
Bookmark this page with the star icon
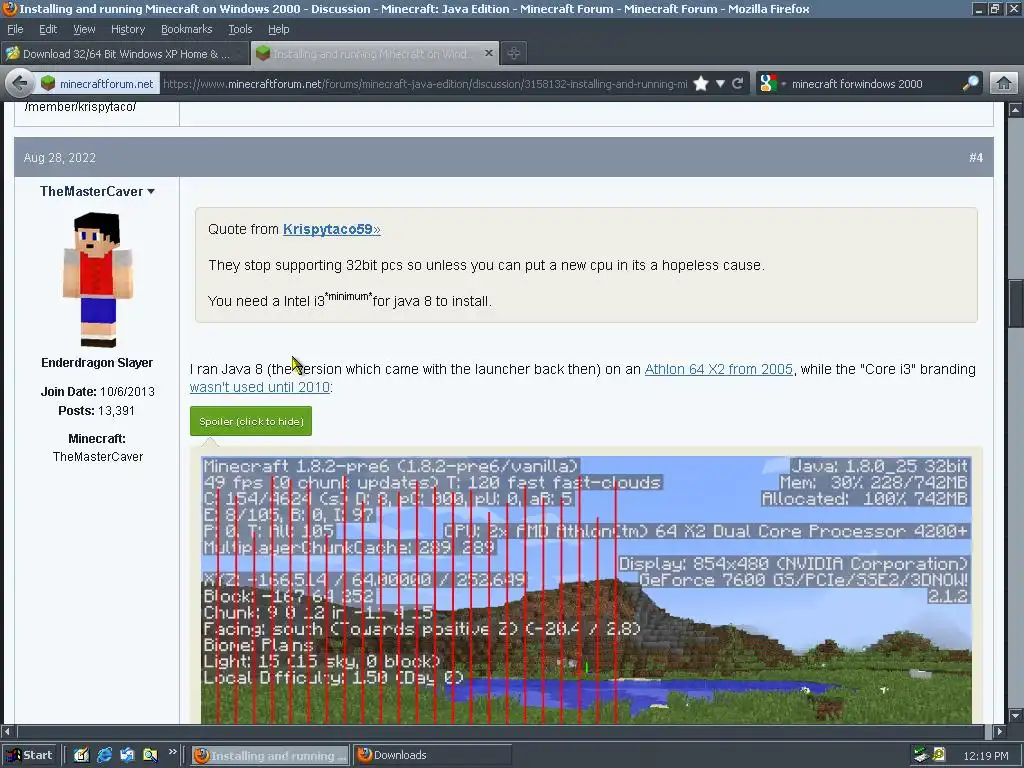tap(701, 84)
